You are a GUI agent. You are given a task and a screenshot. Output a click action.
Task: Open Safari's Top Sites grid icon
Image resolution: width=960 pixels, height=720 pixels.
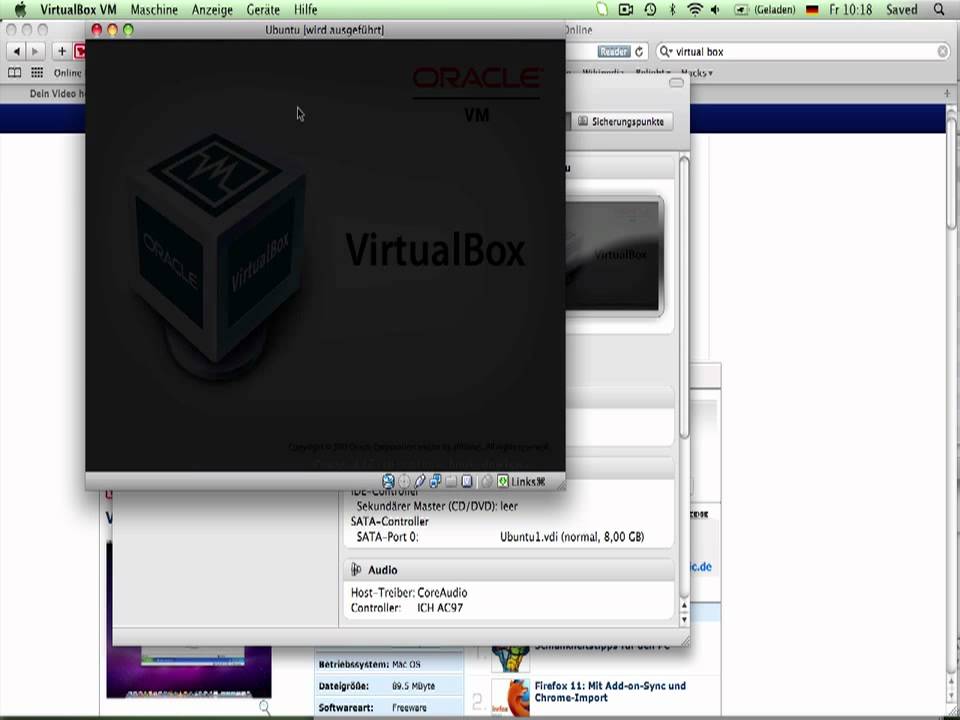[x=37, y=73]
